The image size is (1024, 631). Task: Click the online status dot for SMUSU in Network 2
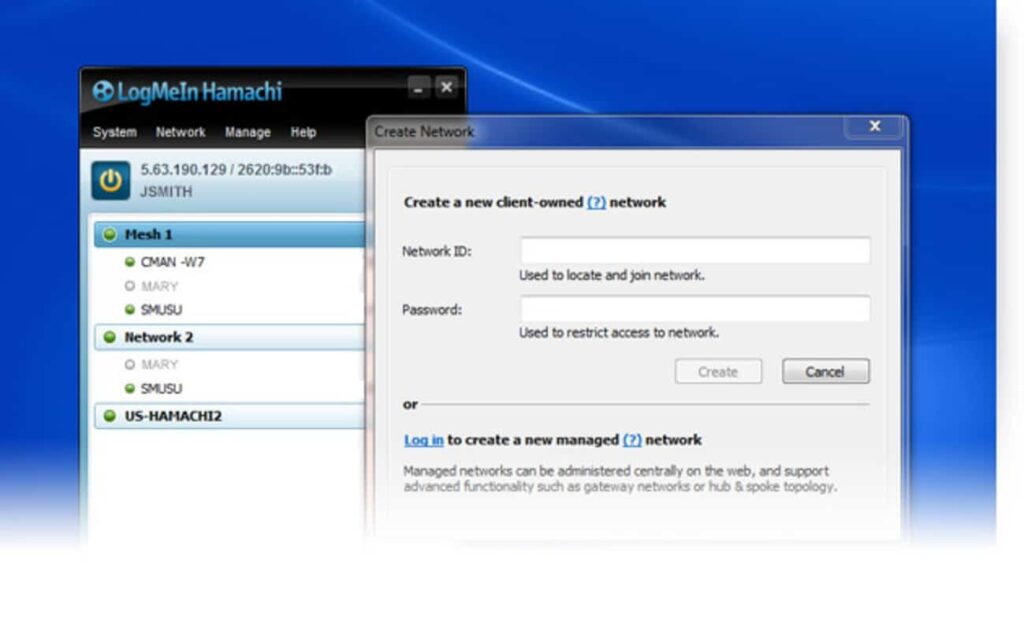click(x=130, y=389)
